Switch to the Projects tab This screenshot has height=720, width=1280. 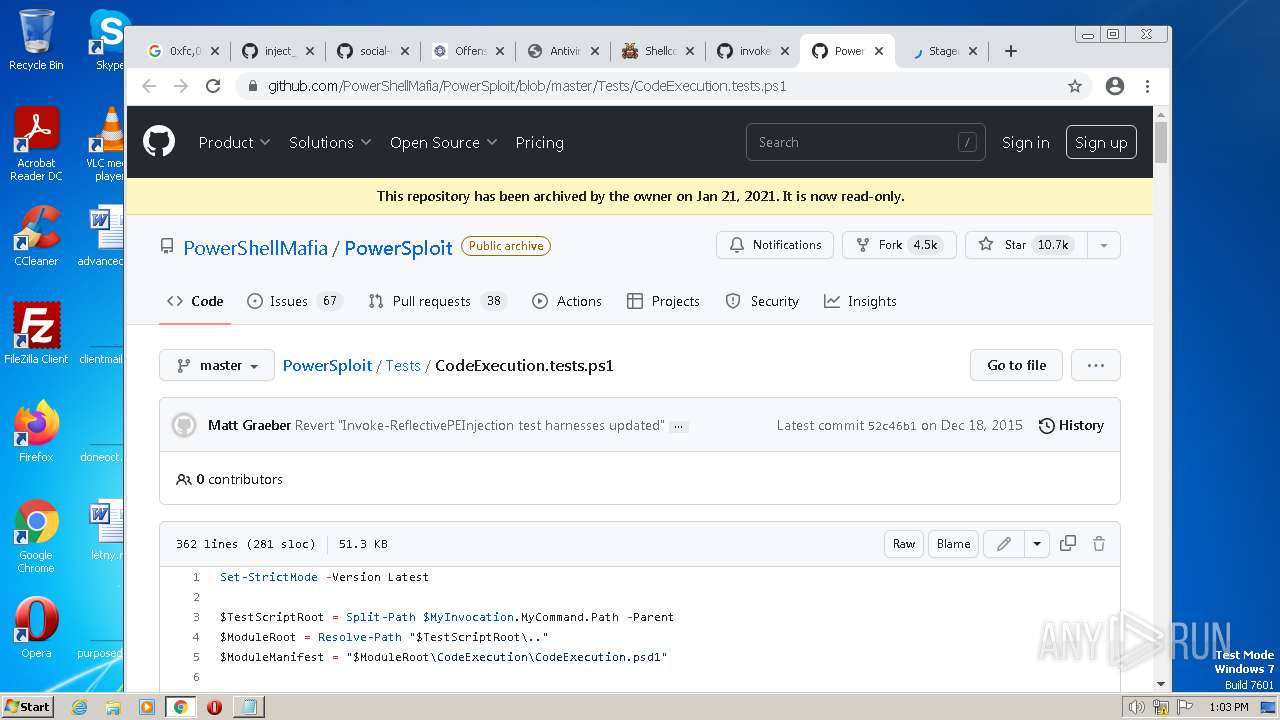click(663, 301)
